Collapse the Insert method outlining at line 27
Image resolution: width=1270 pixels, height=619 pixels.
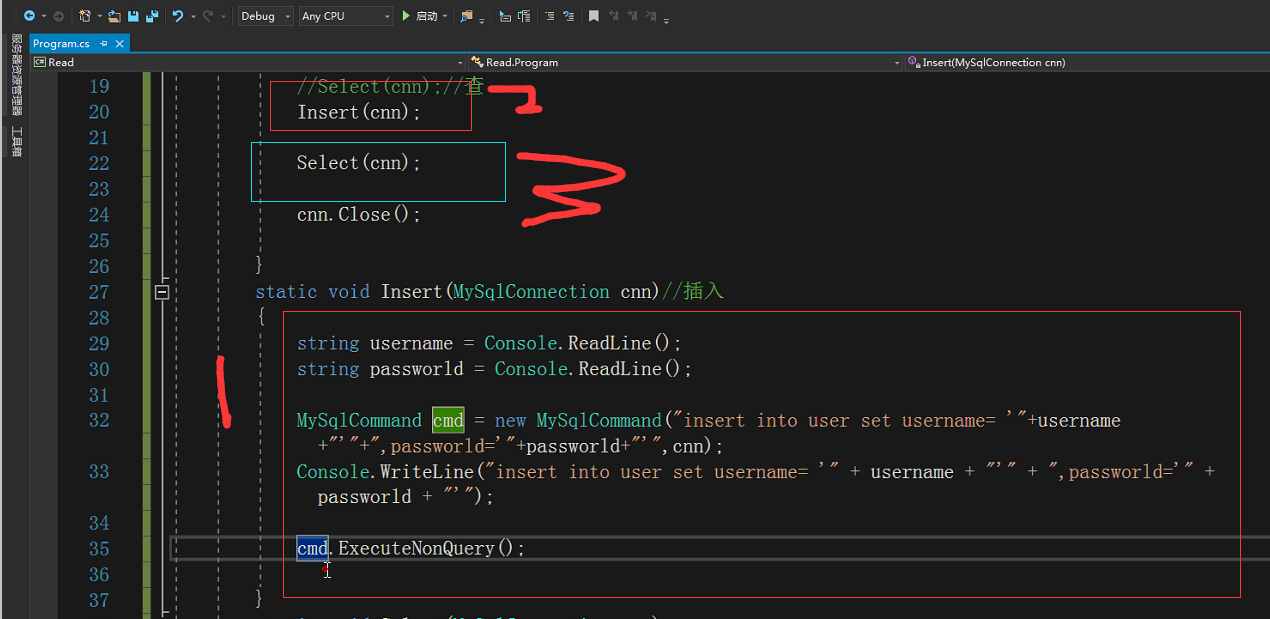[x=162, y=292]
